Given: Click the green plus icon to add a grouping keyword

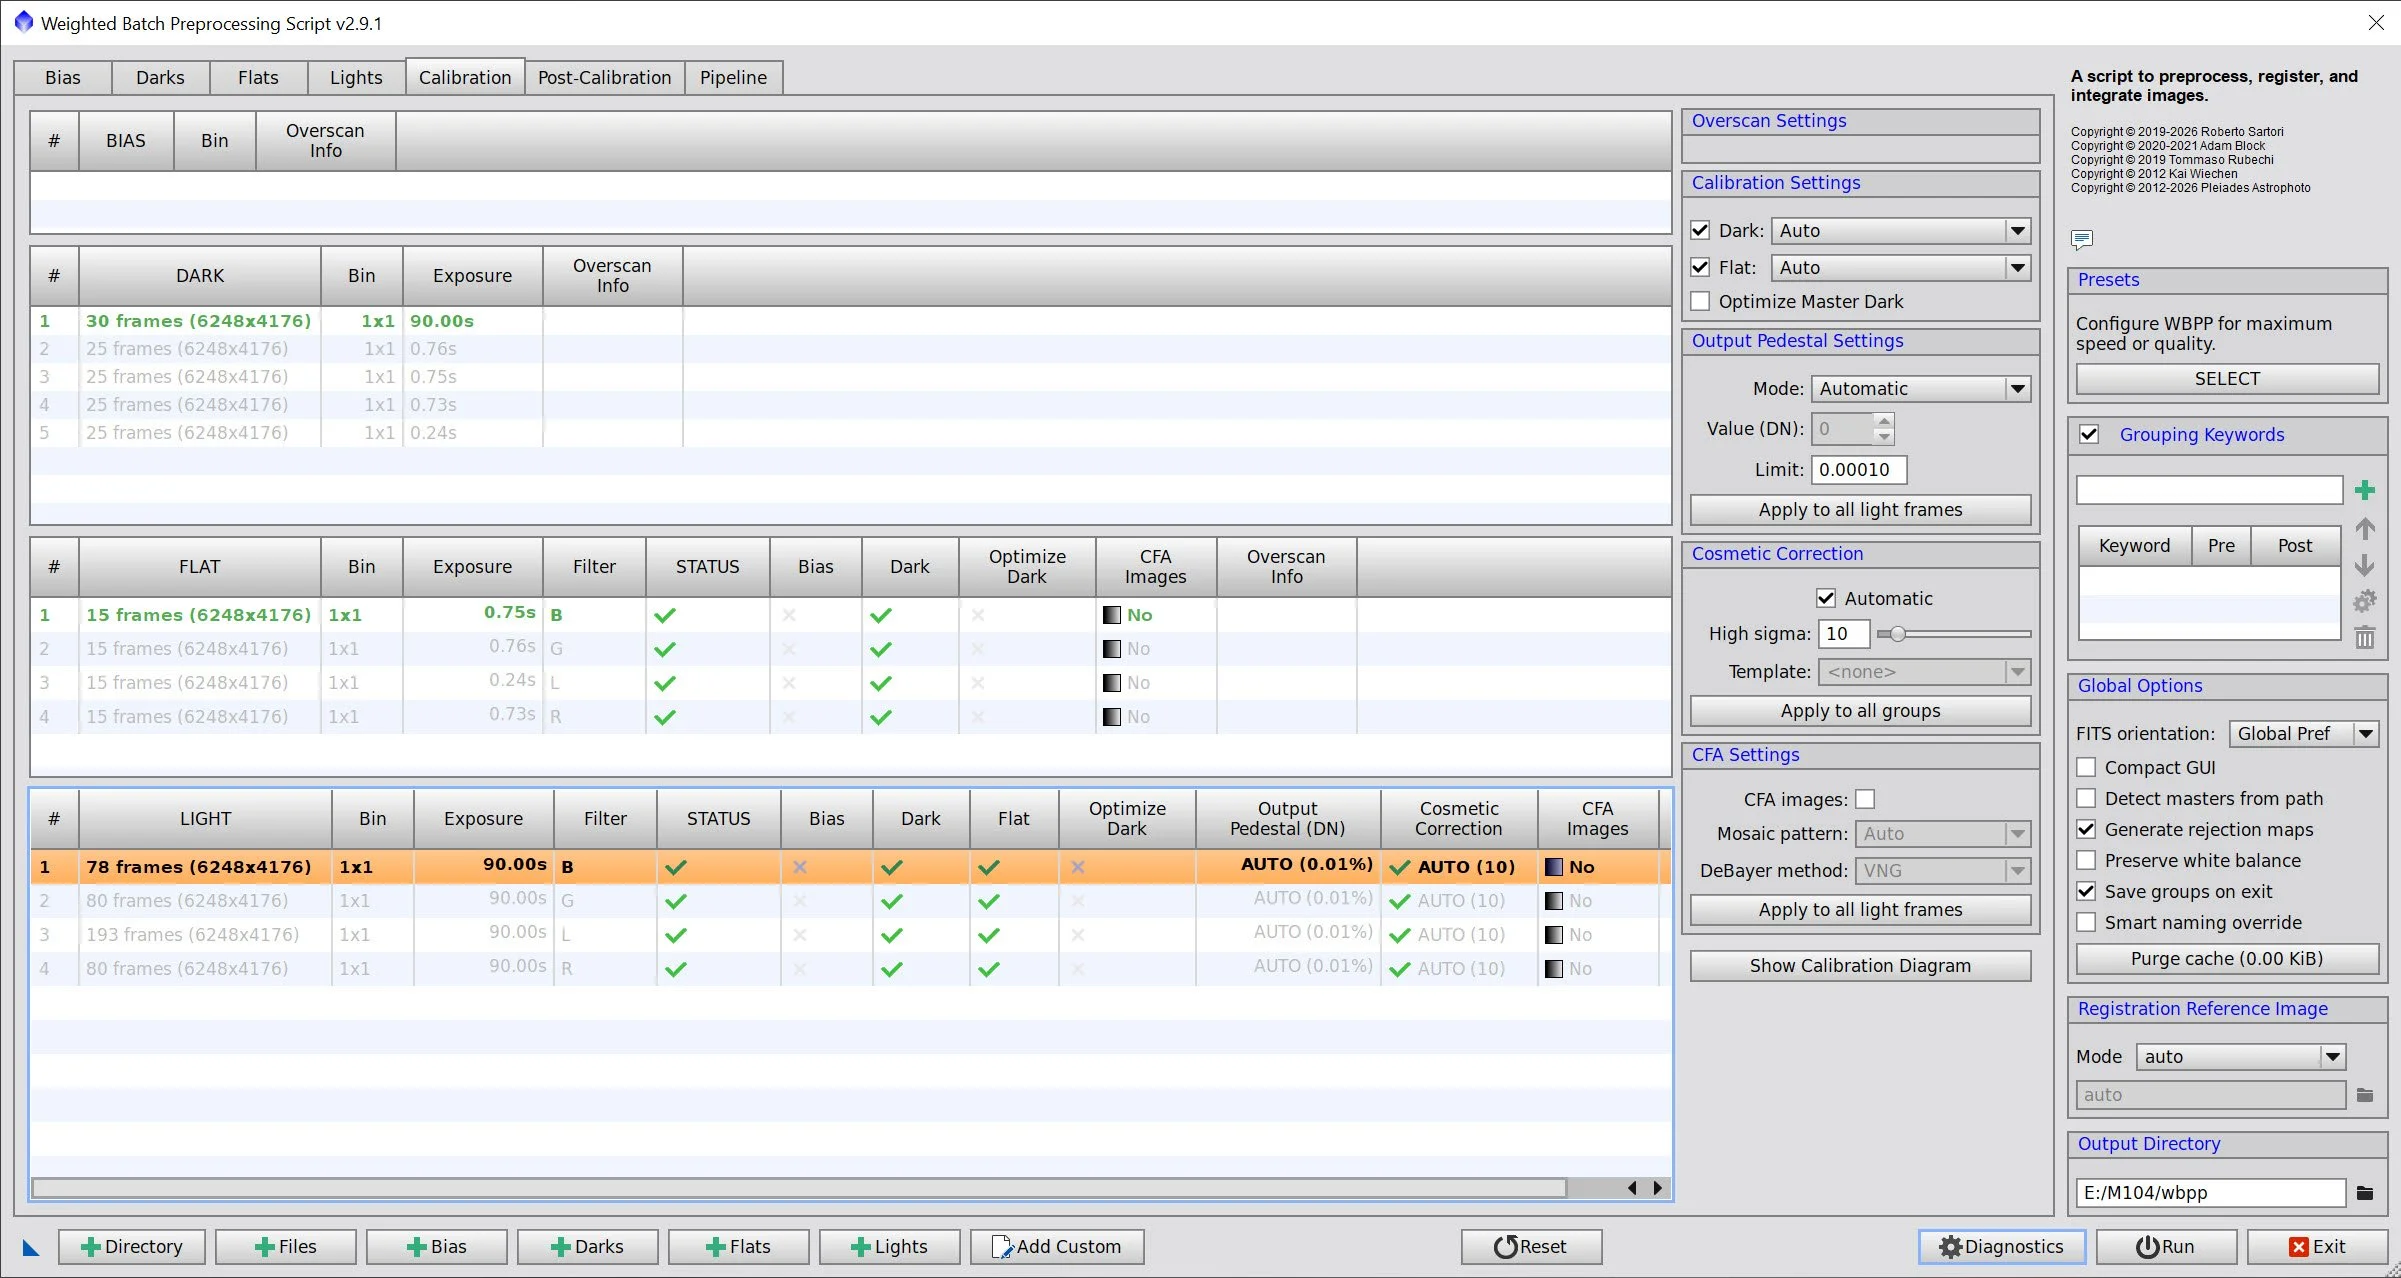Looking at the screenshot, I should point(2364,490).
